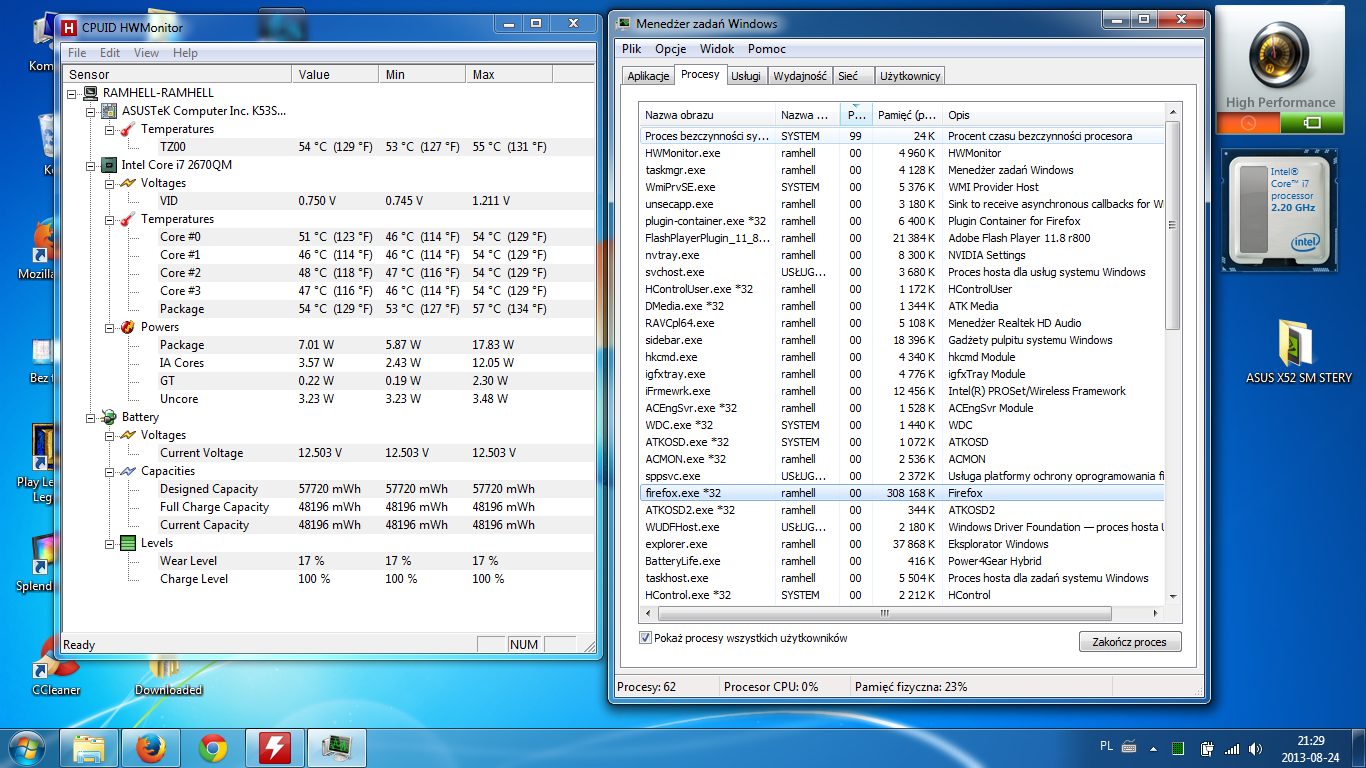
Task: Click the thermometer icon beside Temperatures under ASUSTeK
Action: click(x=128, y=129)
